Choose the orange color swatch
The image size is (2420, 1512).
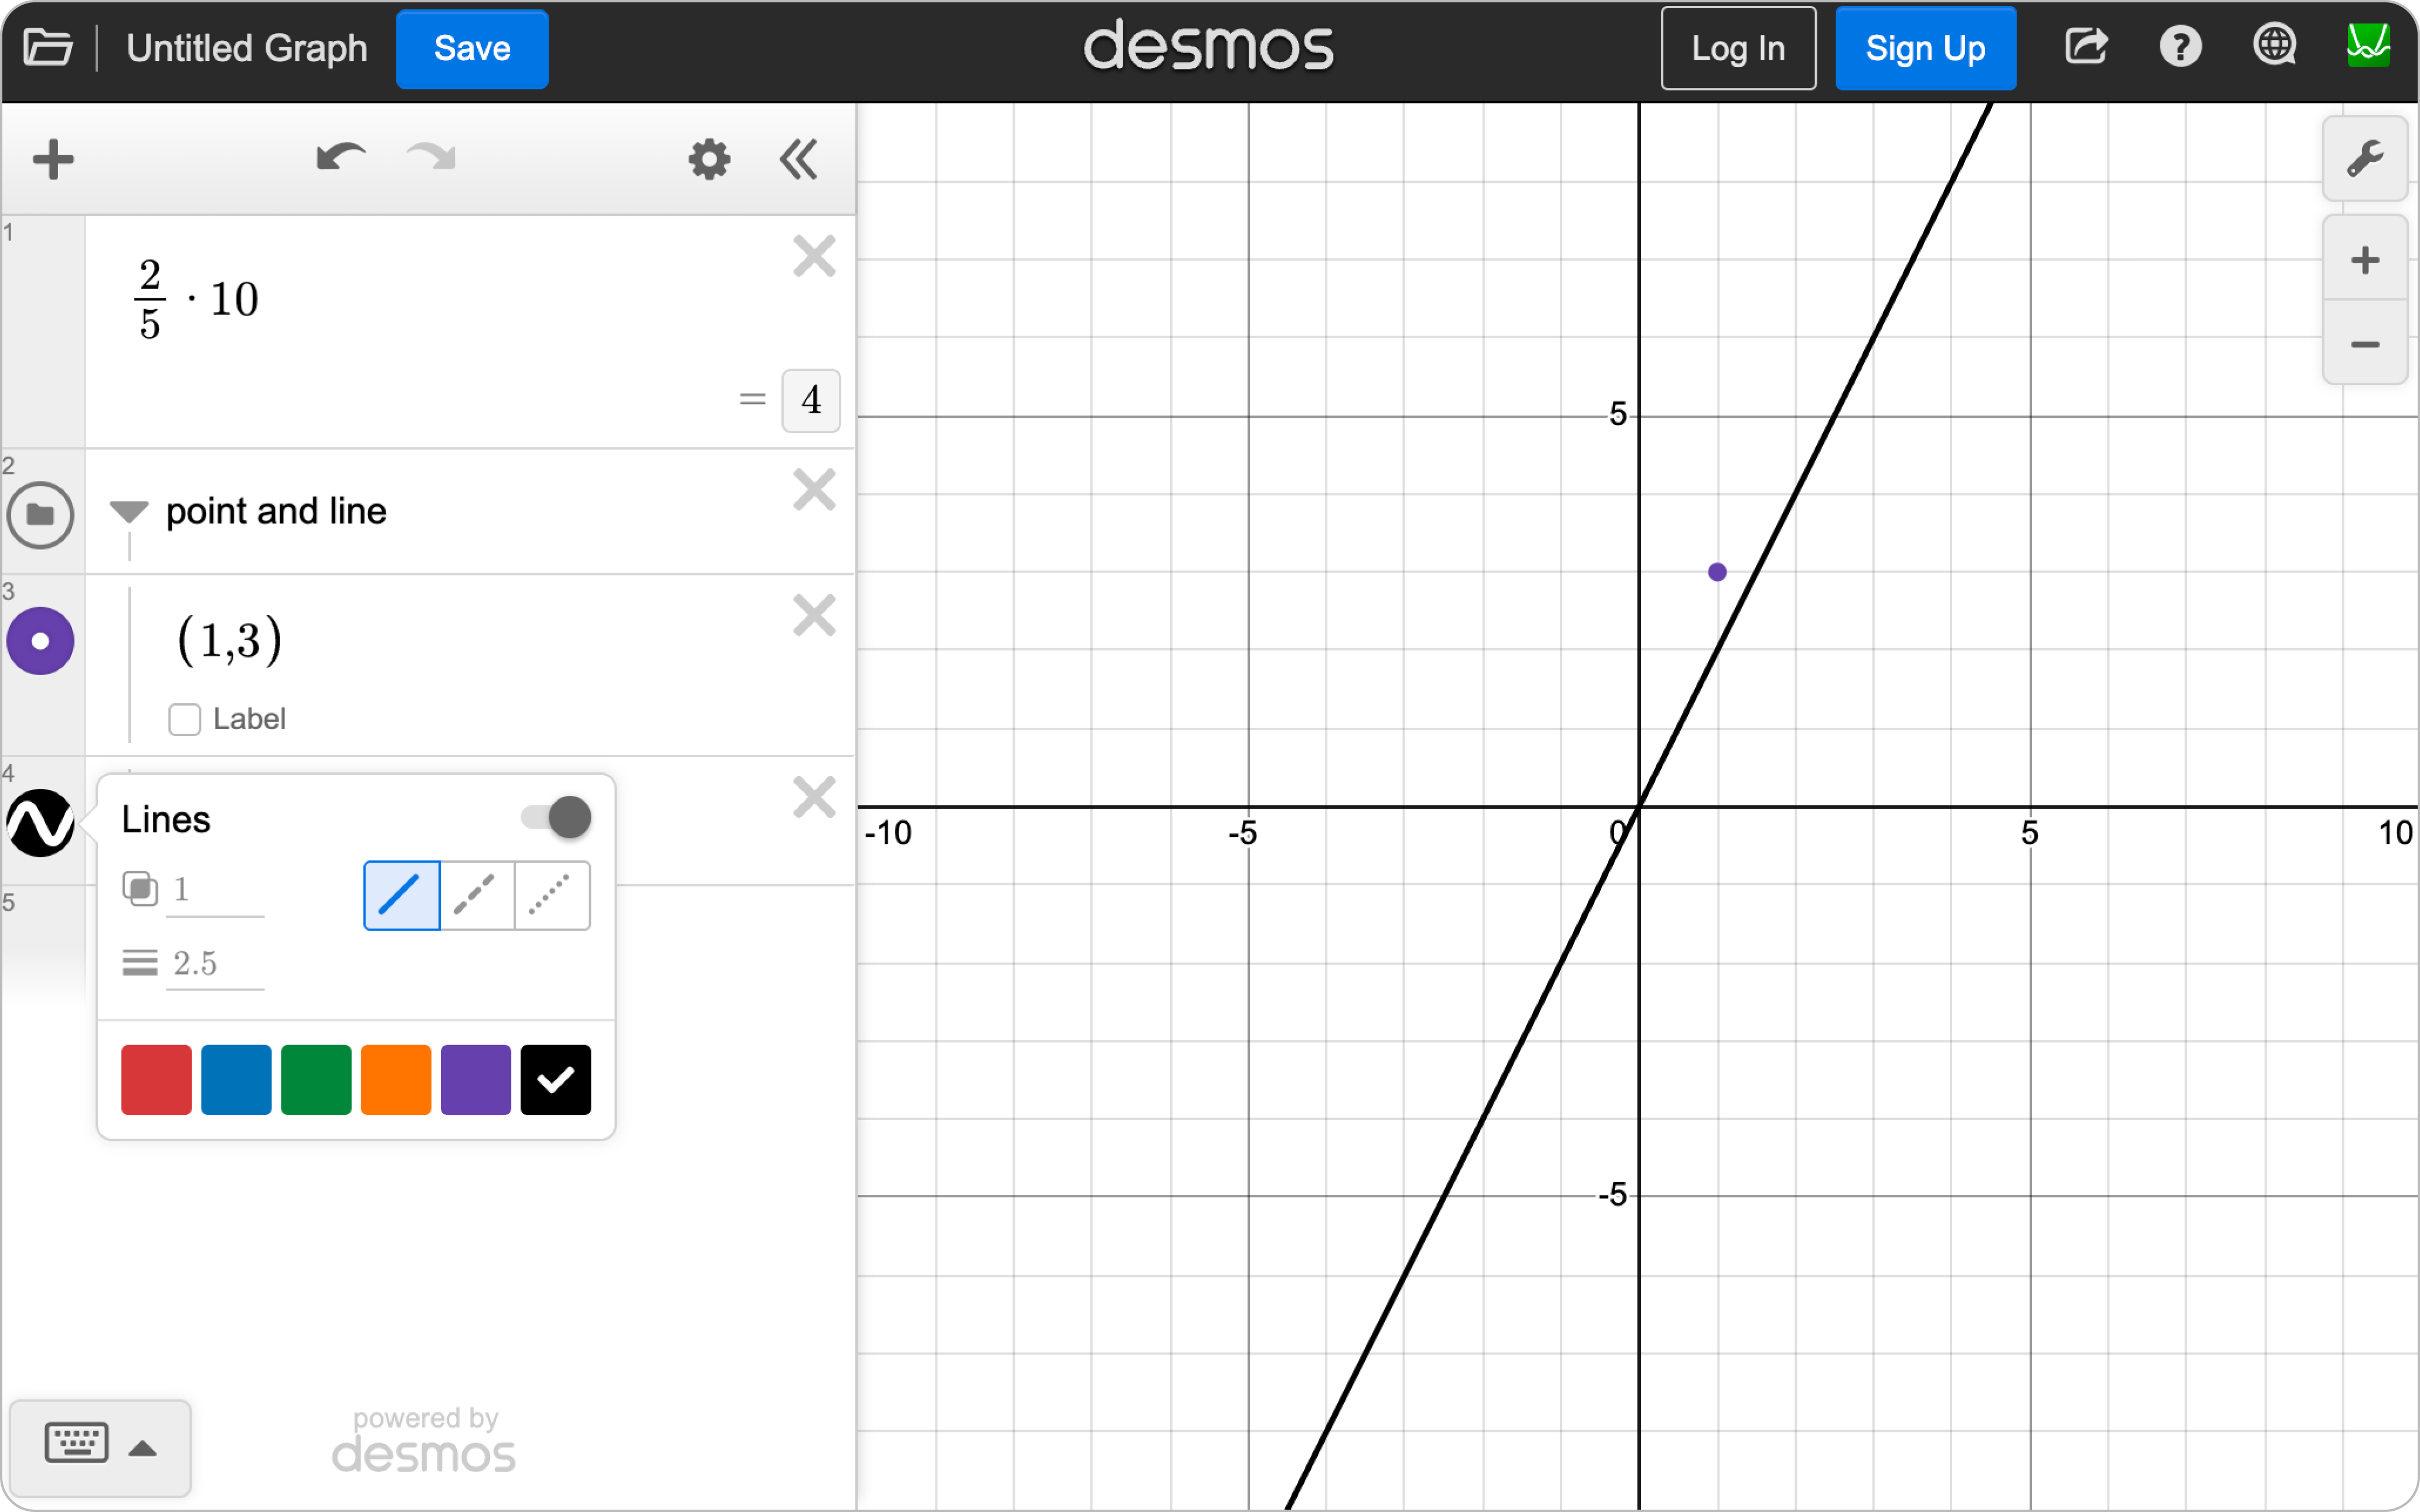396,1079
